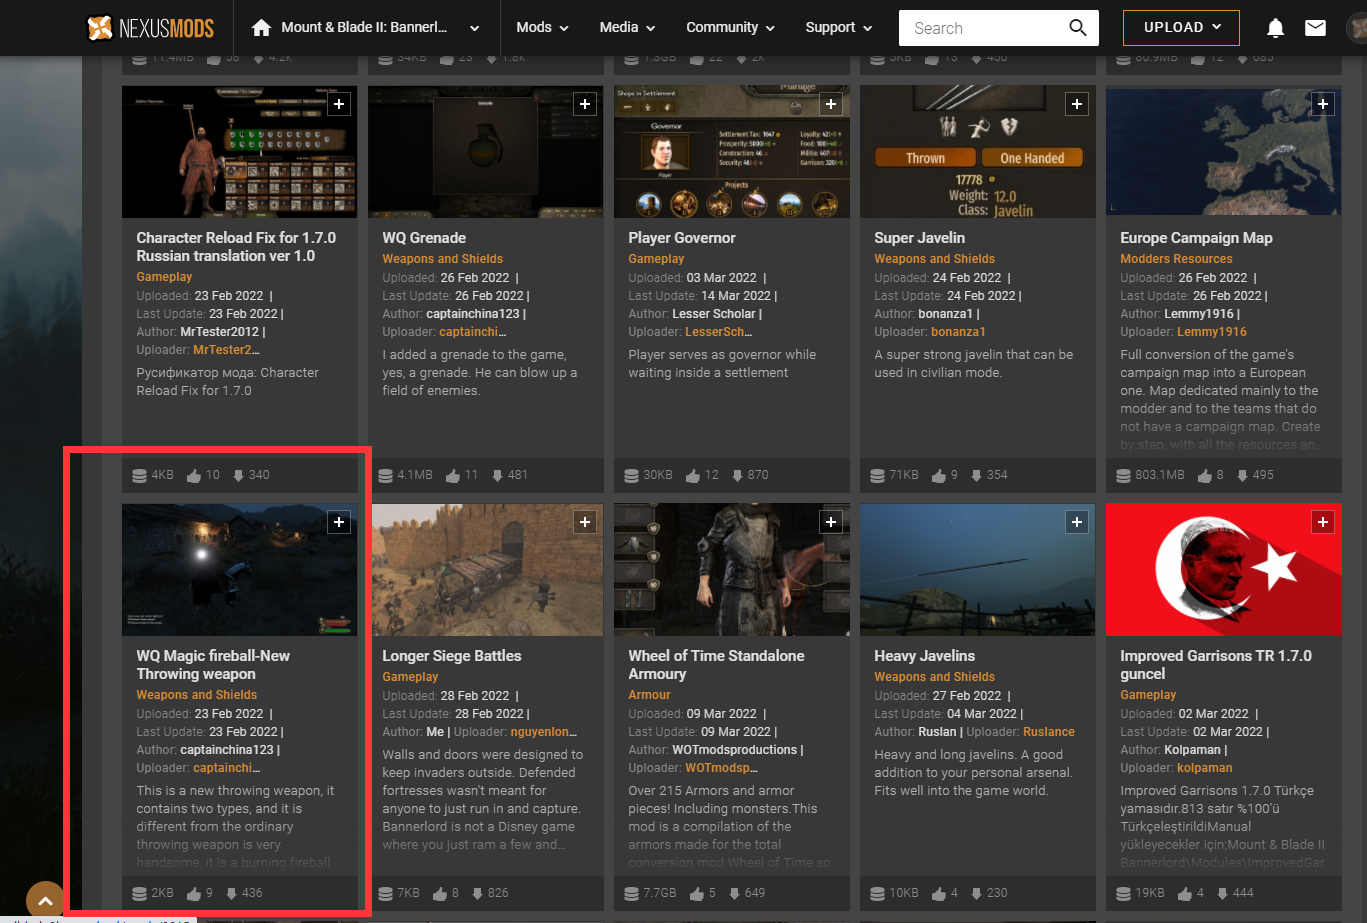The image size is (1367, 923).
Task: Open uploader LesserSch... profile
Action: tap(718, 332)
